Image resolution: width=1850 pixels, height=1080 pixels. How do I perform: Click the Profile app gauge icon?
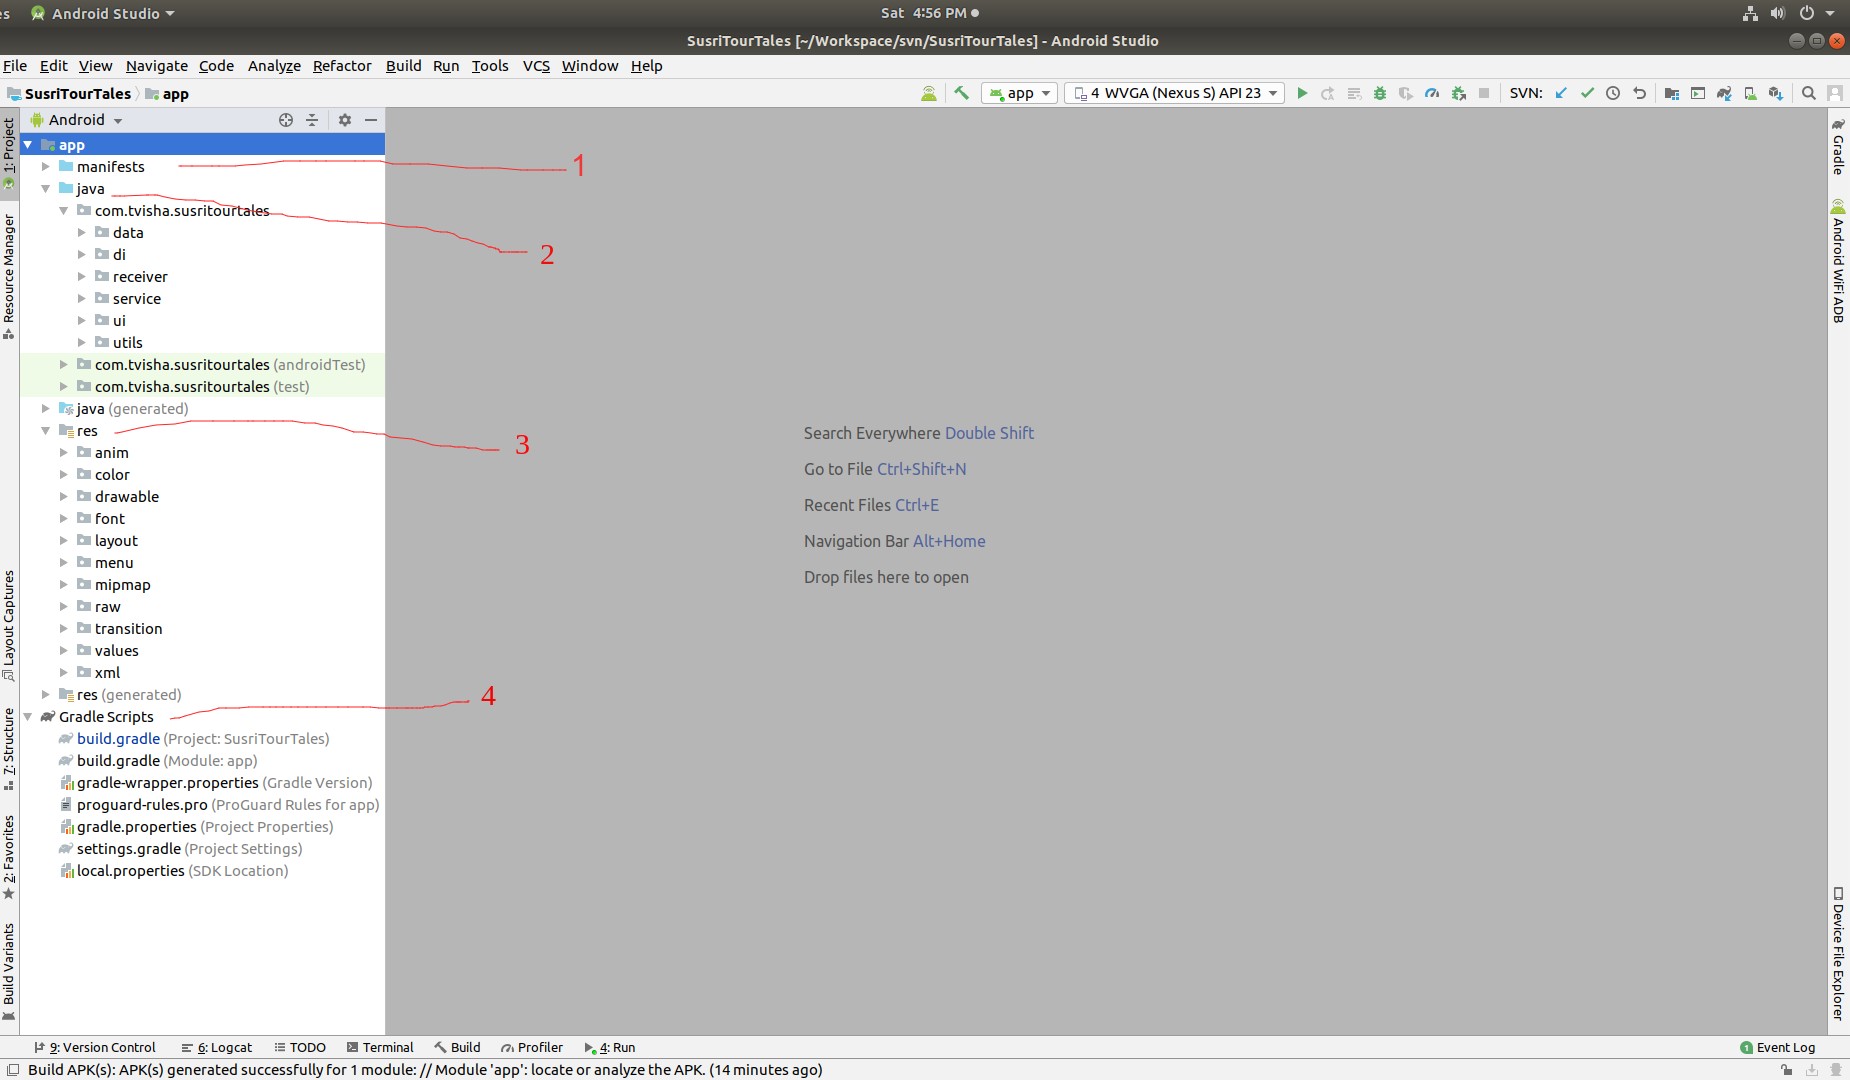(x=1432, y=93)
